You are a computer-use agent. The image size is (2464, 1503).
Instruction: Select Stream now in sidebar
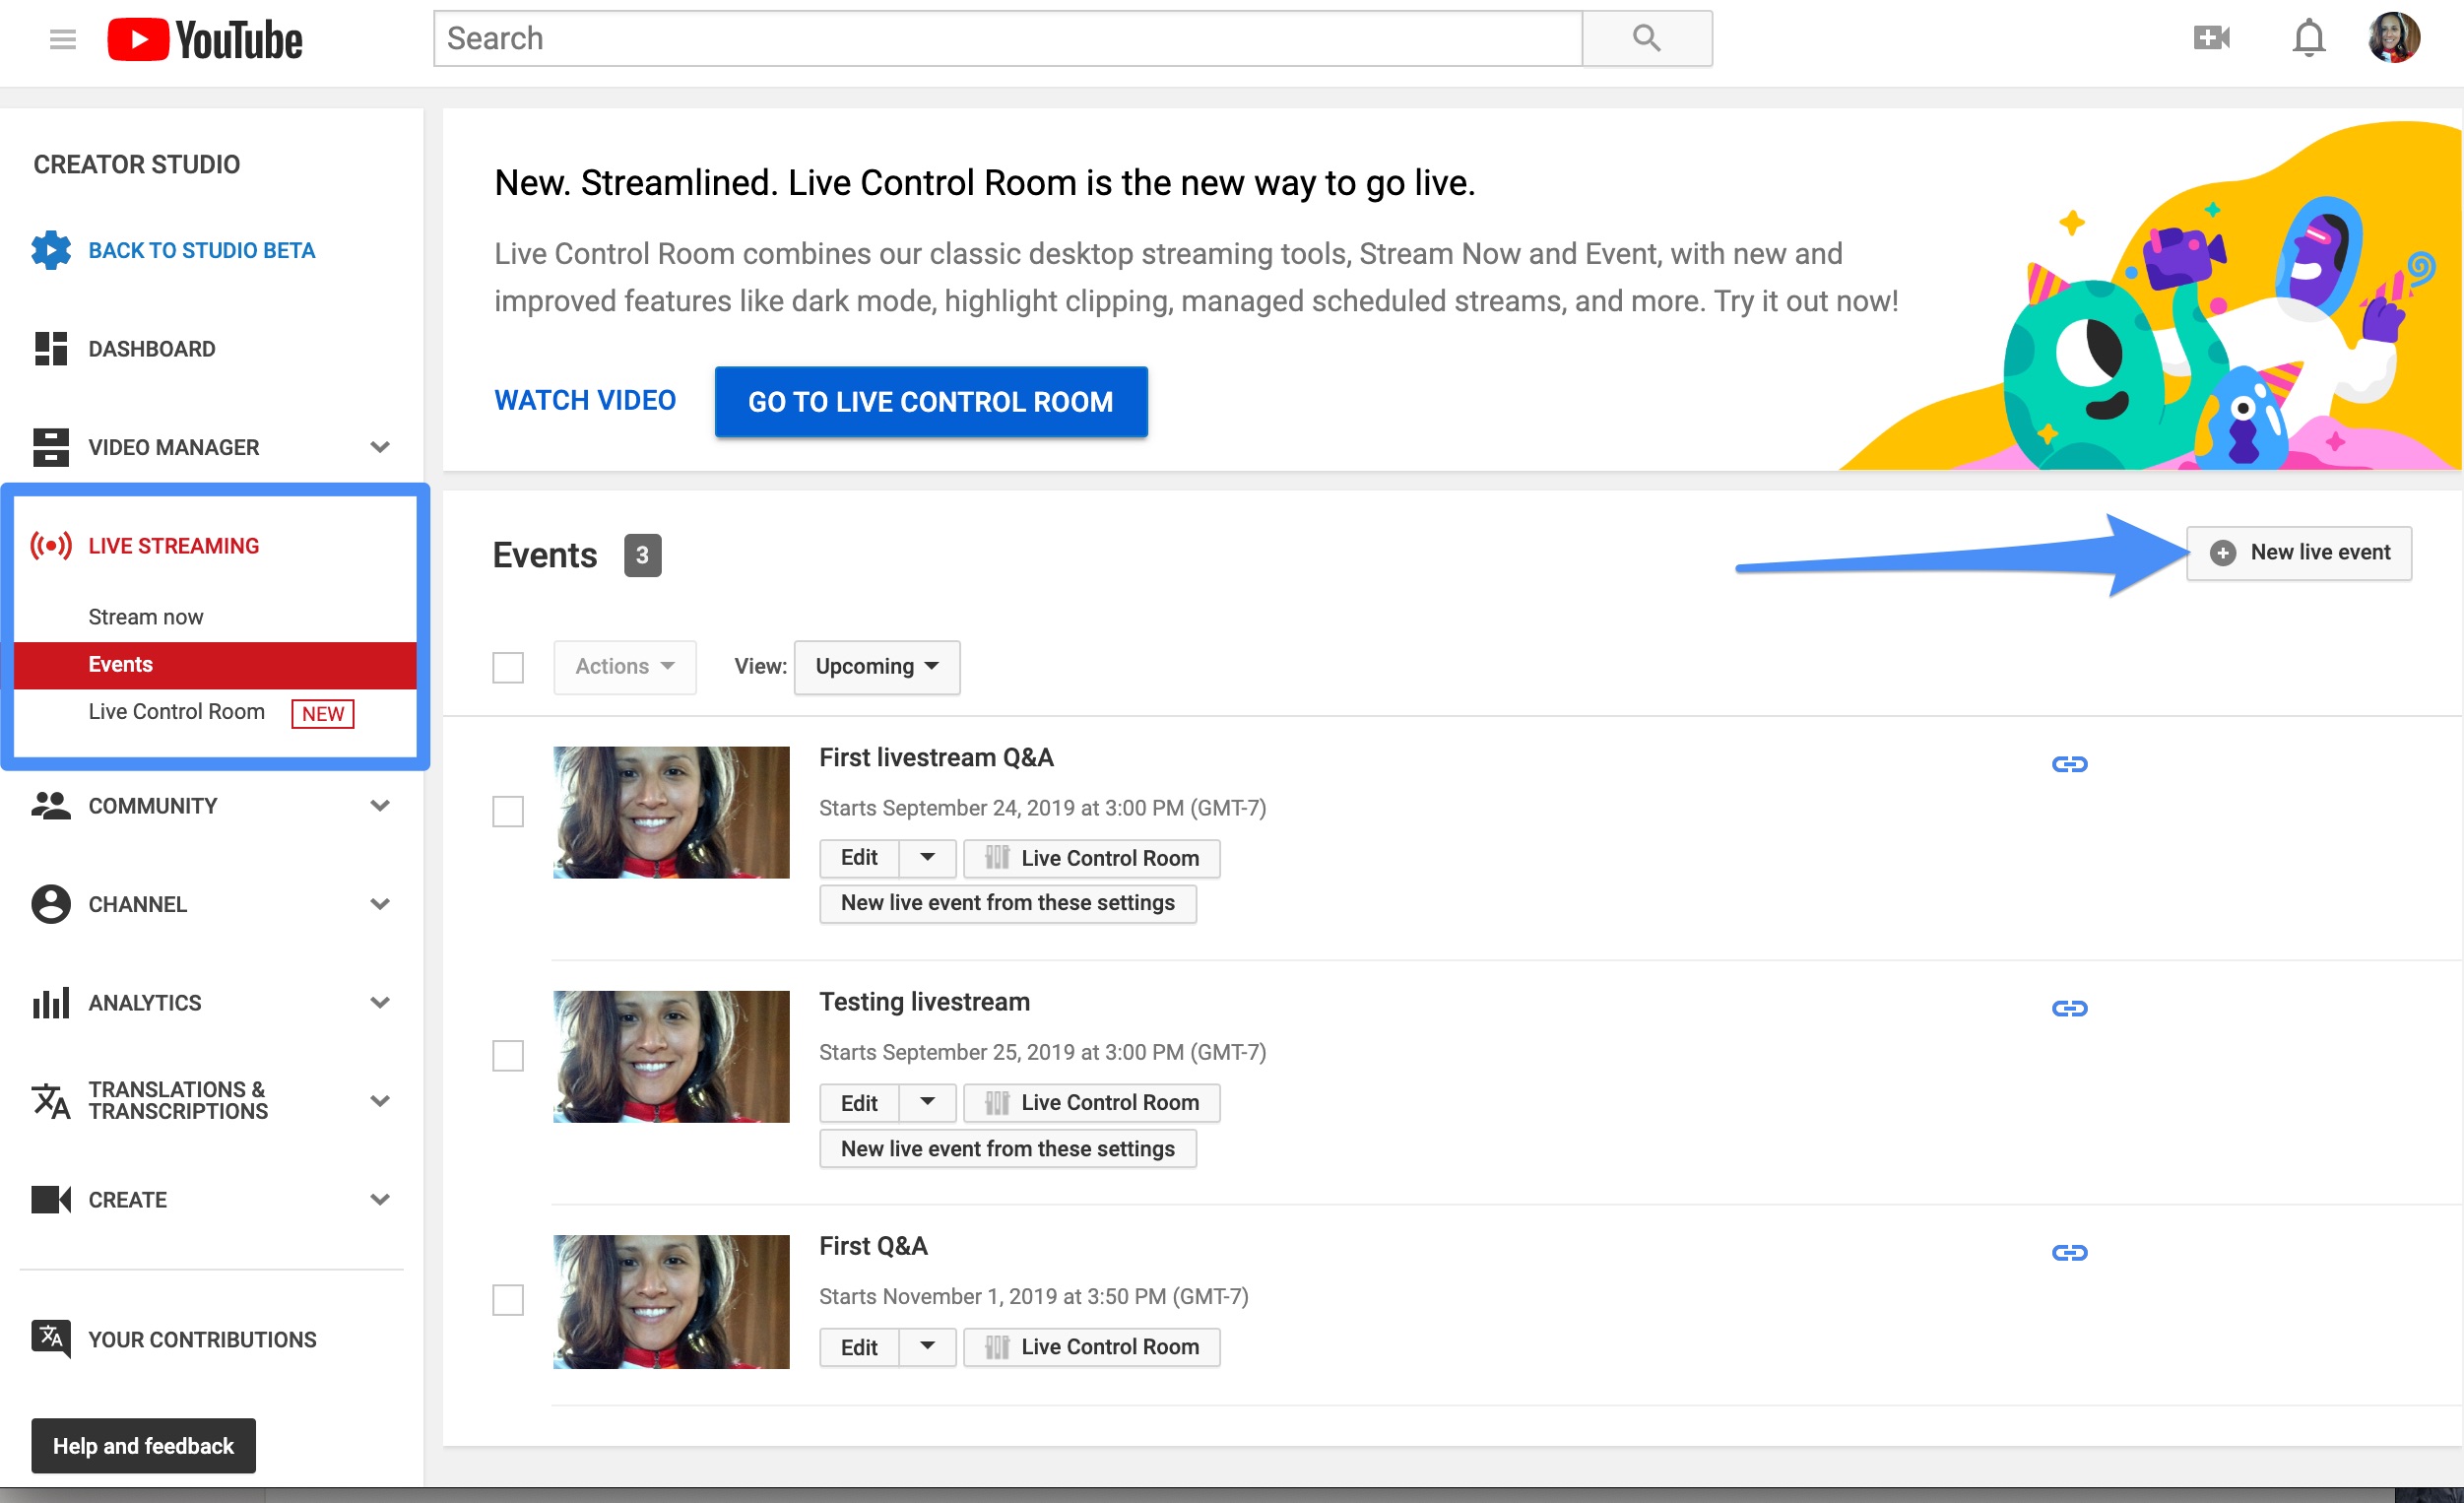tap(146, 617)
